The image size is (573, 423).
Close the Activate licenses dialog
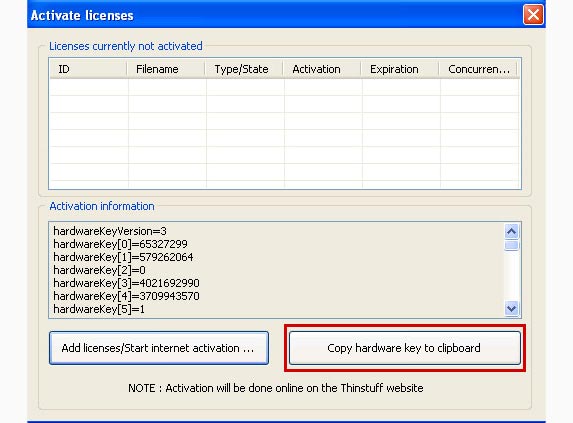533,15
